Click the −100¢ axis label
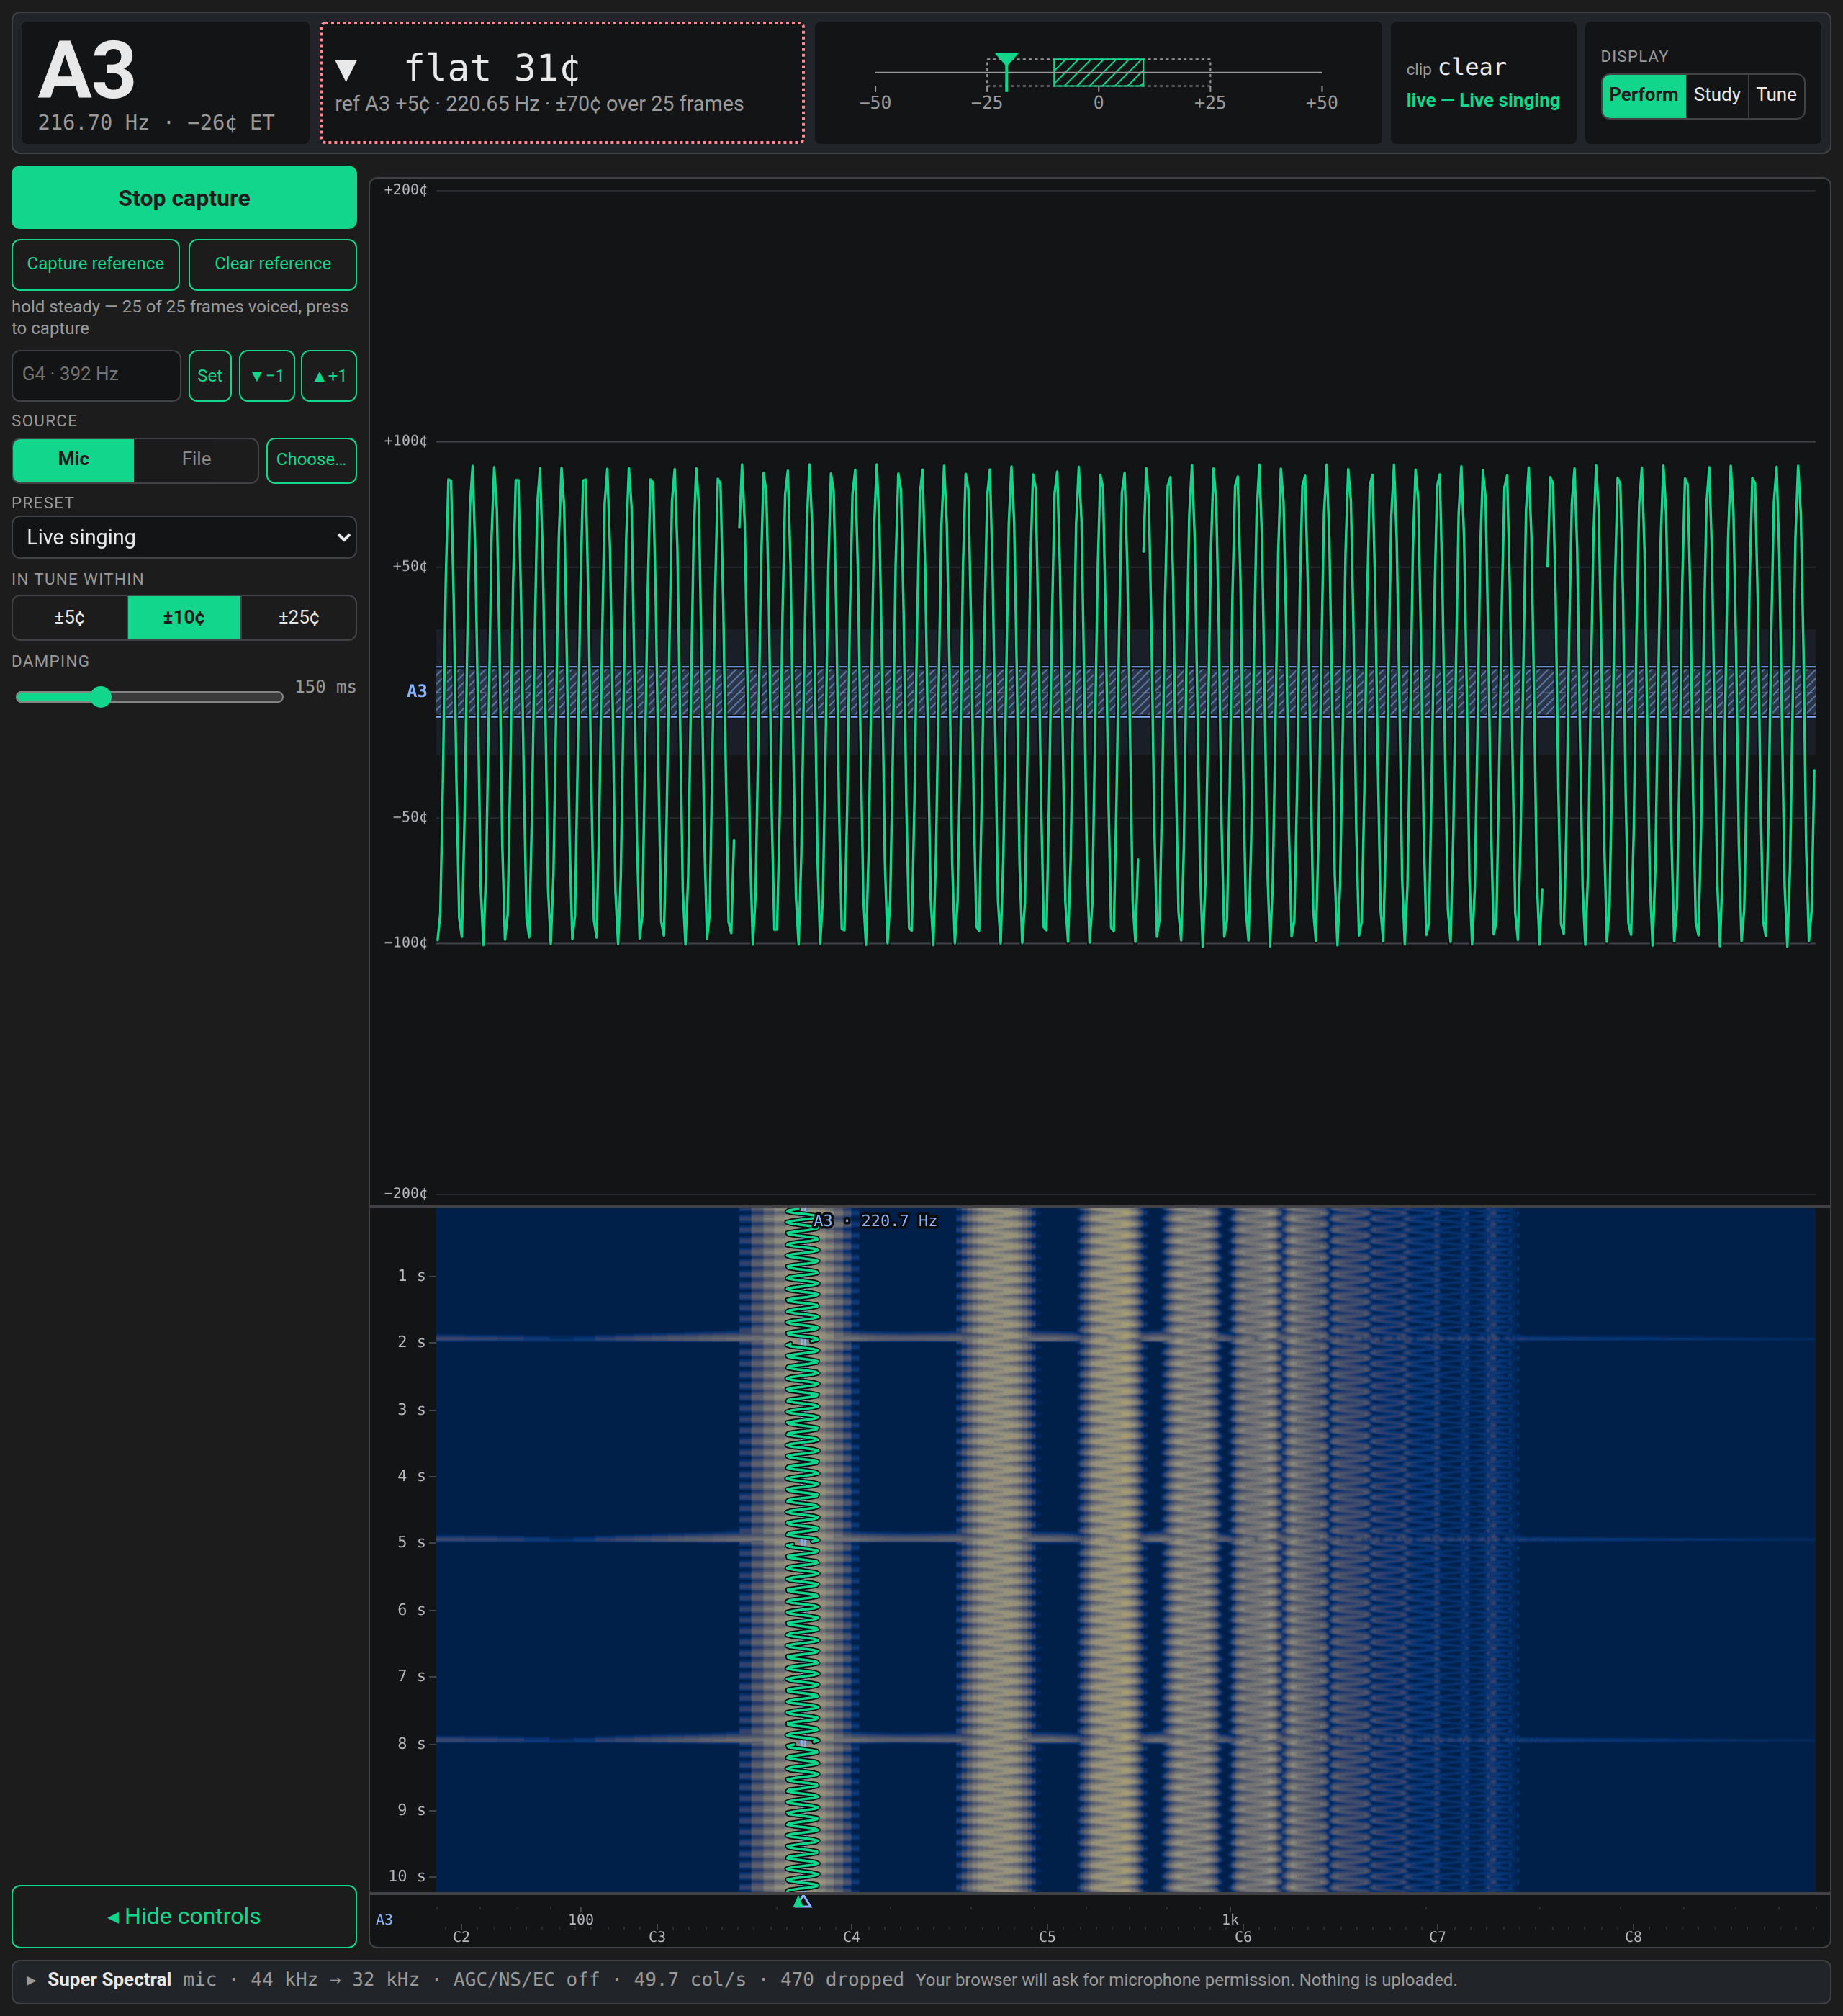This screenshot has width=1843, height=2016. (x=405, y=943)
